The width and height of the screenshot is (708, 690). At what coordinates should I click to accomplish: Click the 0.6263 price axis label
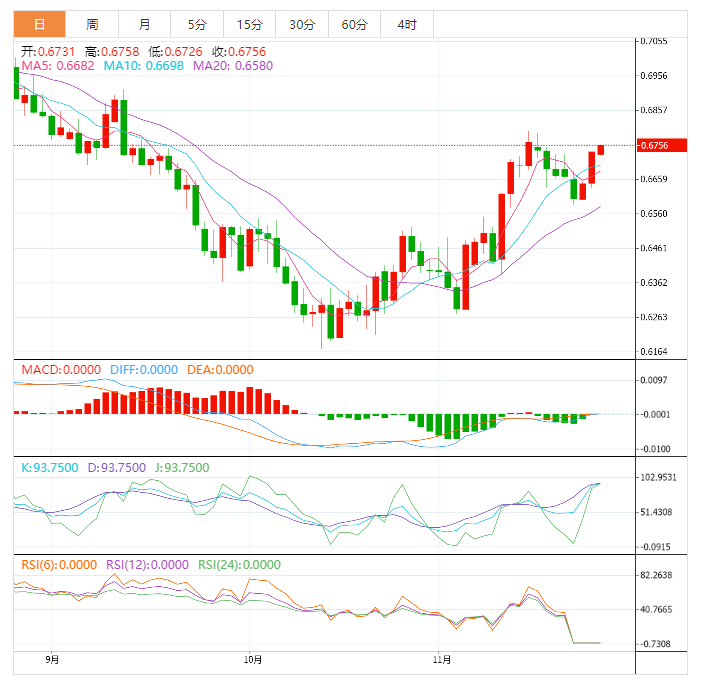[653, 317]
